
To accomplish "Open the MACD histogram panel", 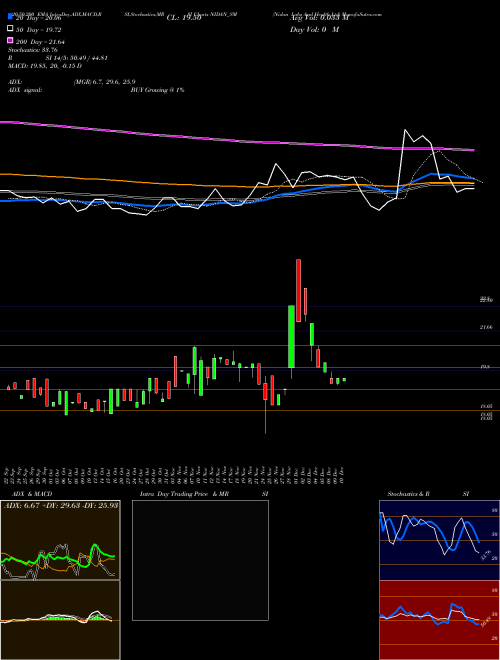I will coord(60,620).
